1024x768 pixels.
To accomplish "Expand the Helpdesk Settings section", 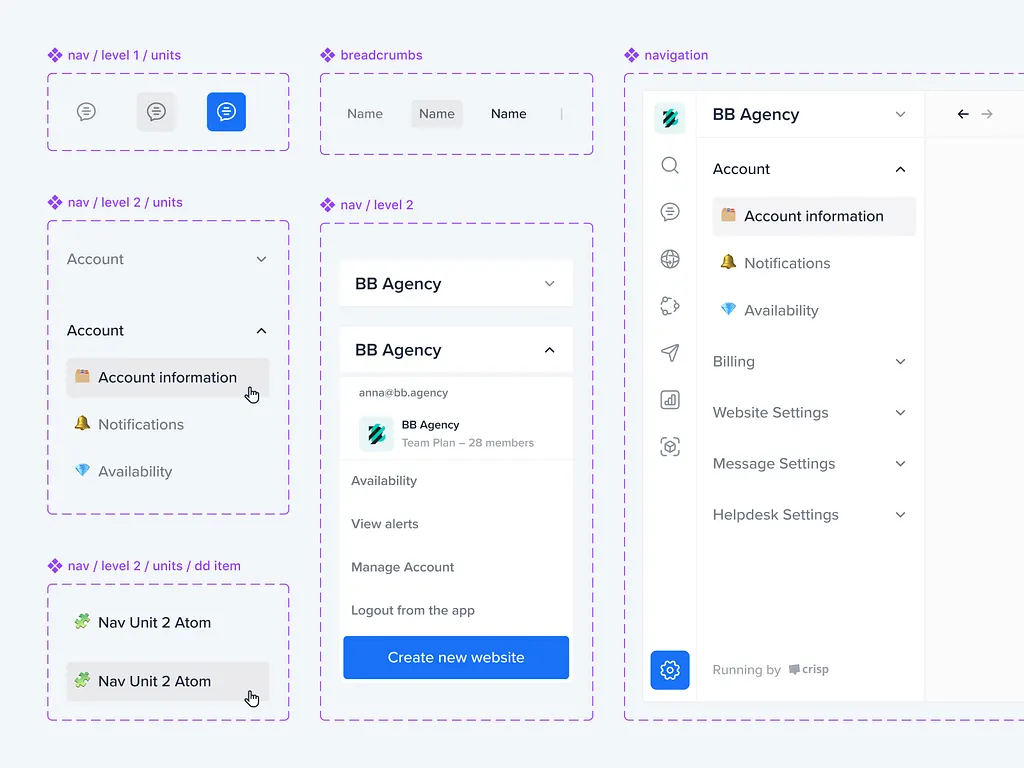I will point(809,515).
